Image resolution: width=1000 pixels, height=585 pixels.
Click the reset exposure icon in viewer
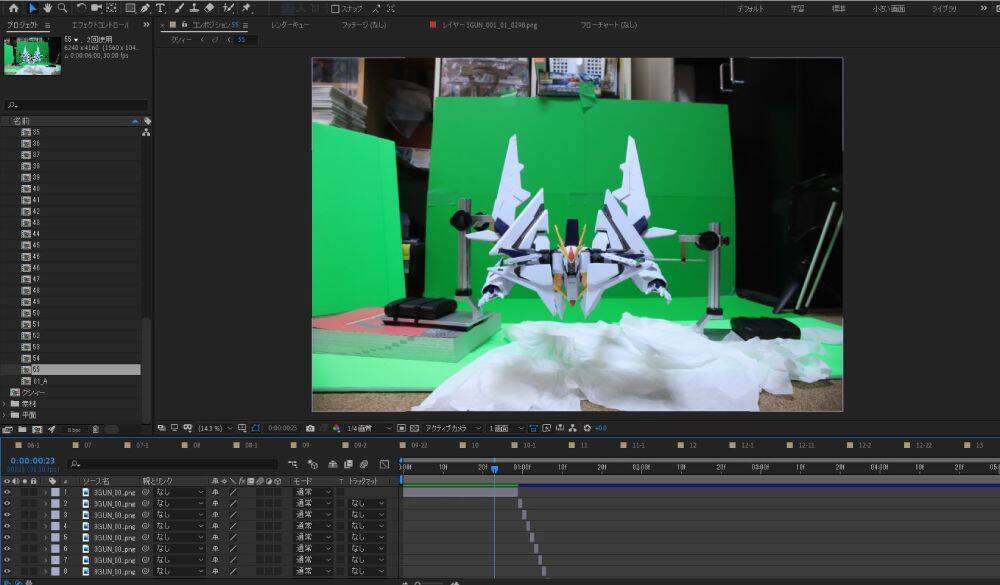(587, 428)
